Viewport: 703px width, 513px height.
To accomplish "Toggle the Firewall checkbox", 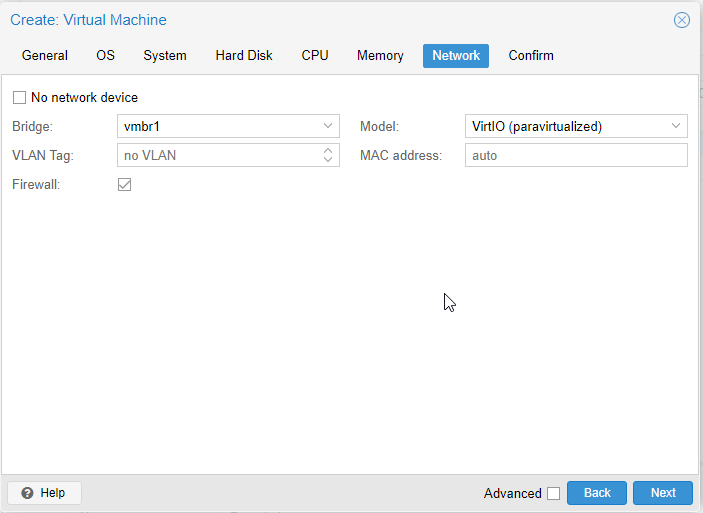I will click(124, 184).
